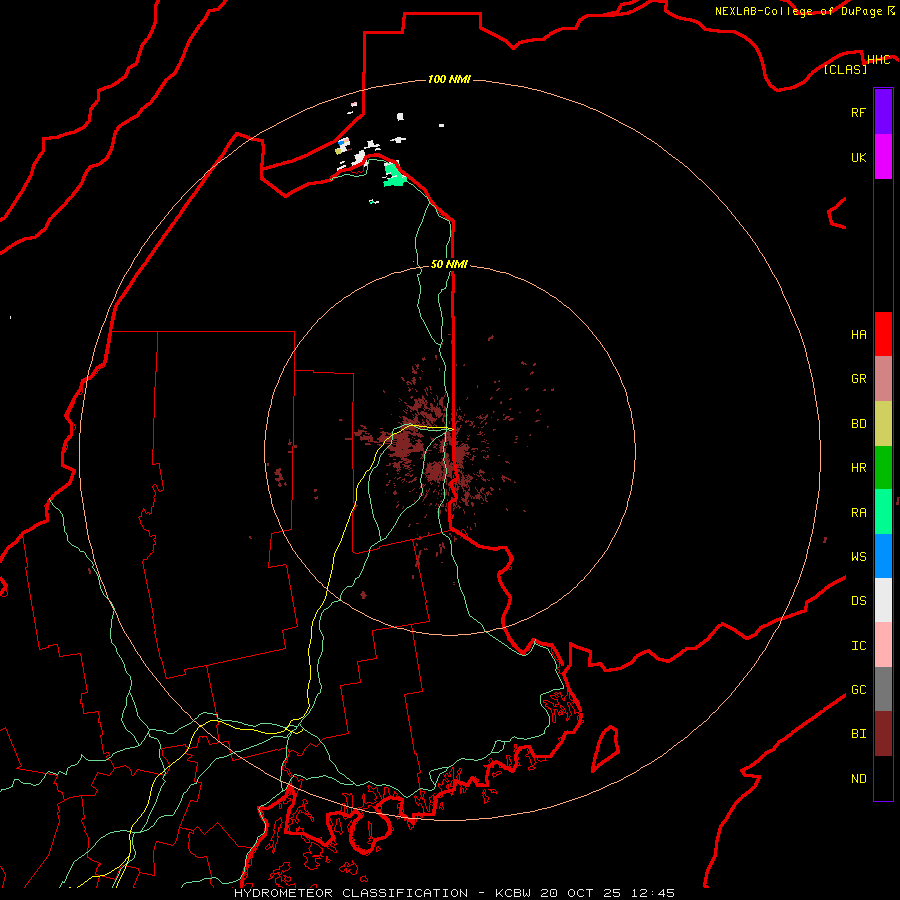Click the HR legend label
This screenshot has height=900, width=900.
pos(858,468)
